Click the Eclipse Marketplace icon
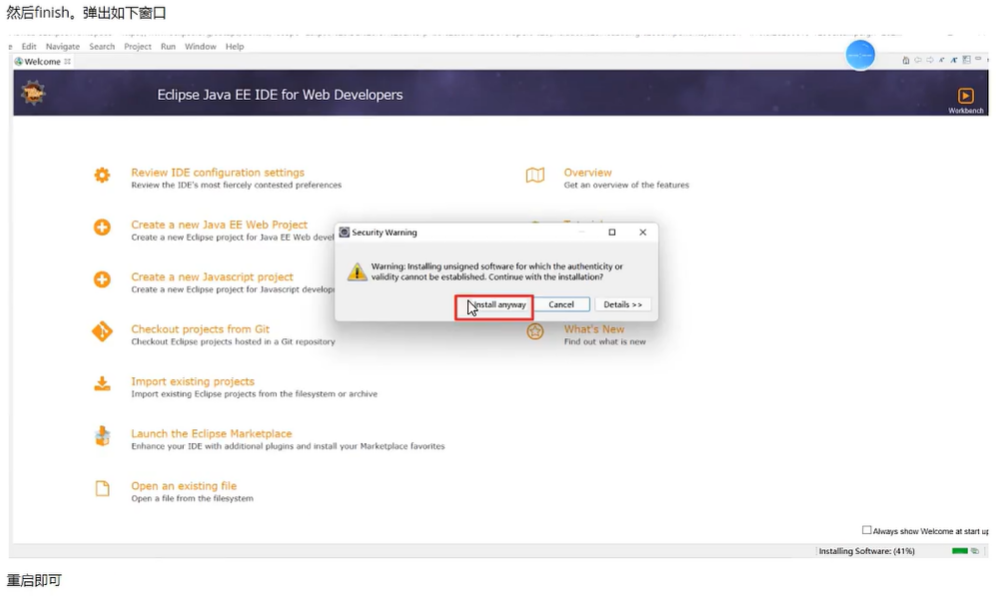Screen dimensions: 996x596 click(102, 436)
